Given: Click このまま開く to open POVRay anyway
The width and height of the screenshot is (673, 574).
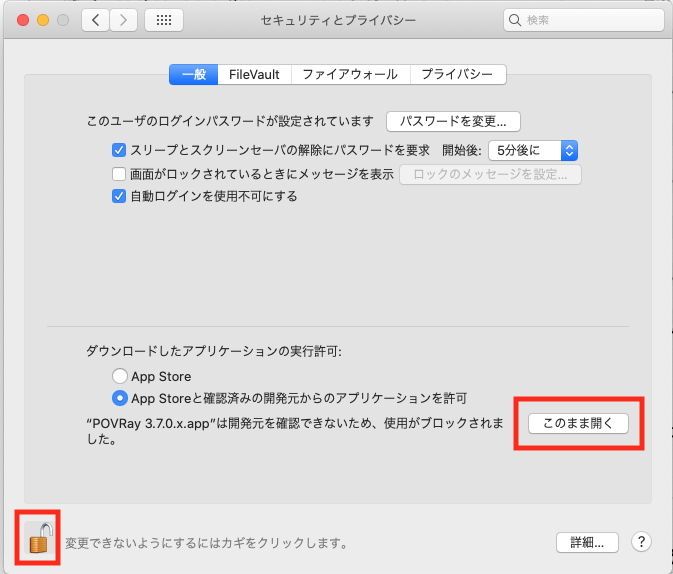Looking at the screenshot, I should point(578,423).
